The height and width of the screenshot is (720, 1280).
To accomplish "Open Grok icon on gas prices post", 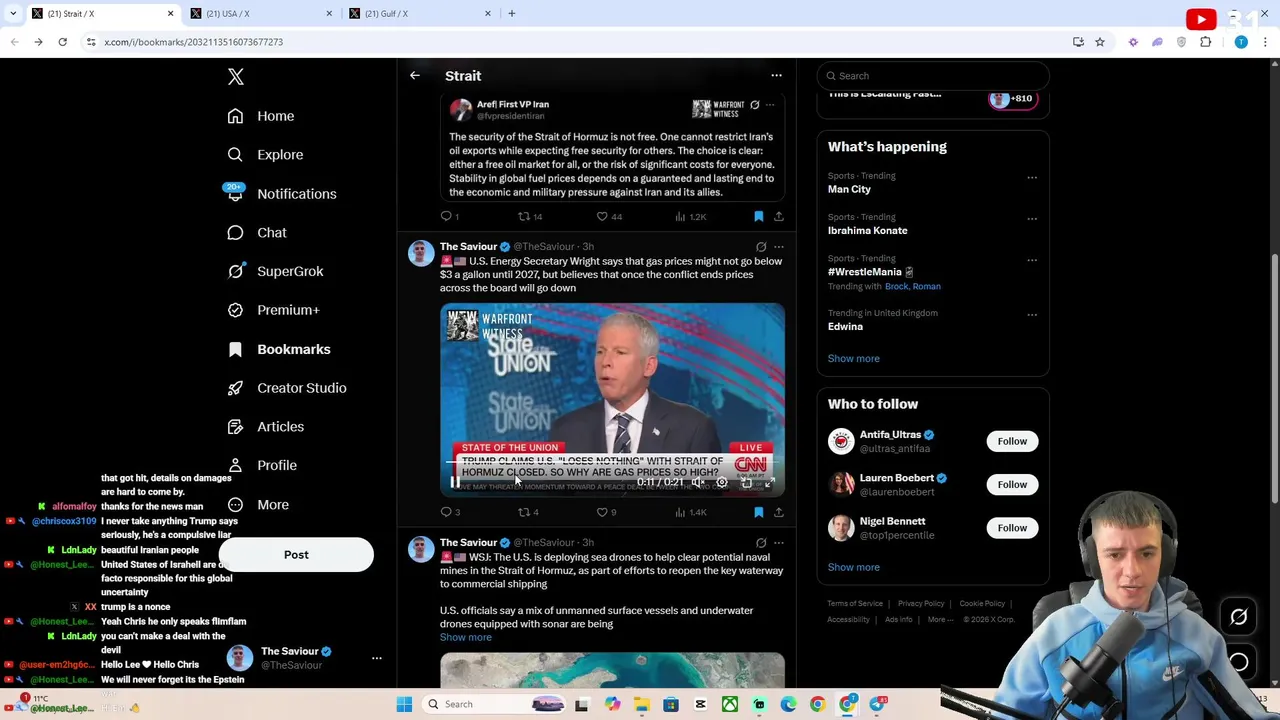I will (x=761, y=247).
